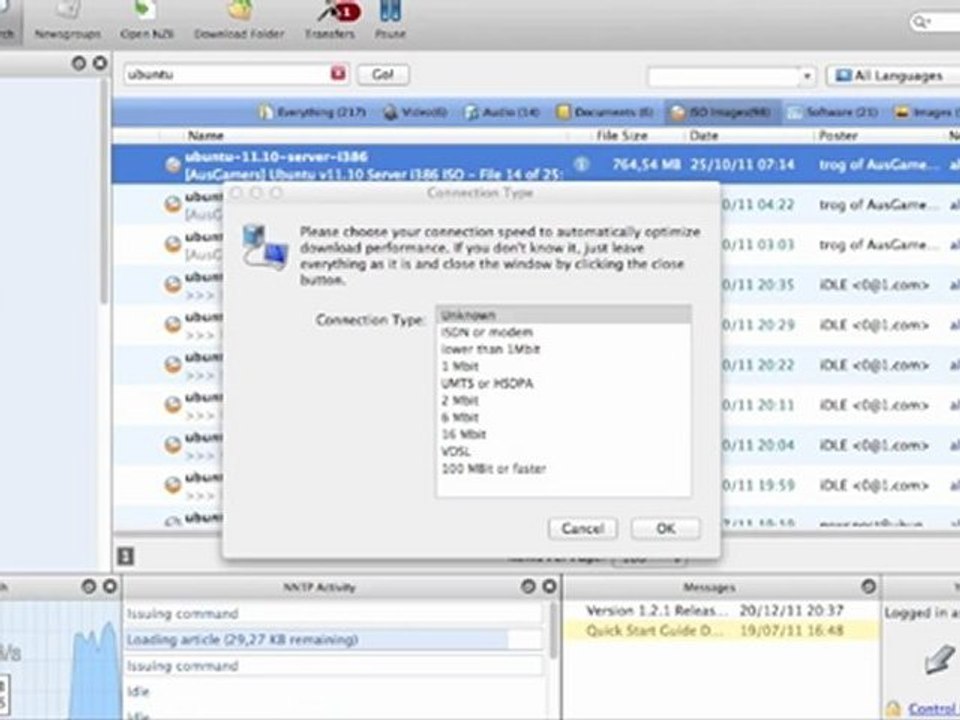
Task: Sort results by Poster column header
Action: coord(838,135)
